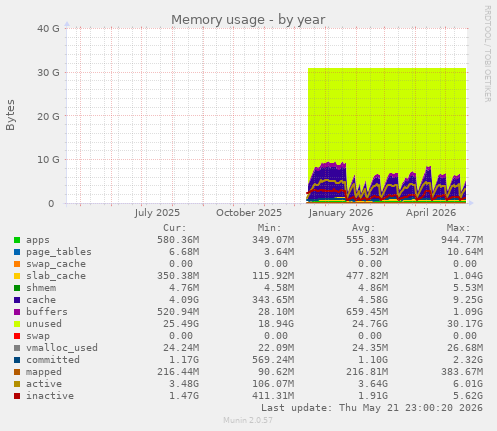Click the 'Last update' timestamp line

pyautogui.click(x=372, y=408)
